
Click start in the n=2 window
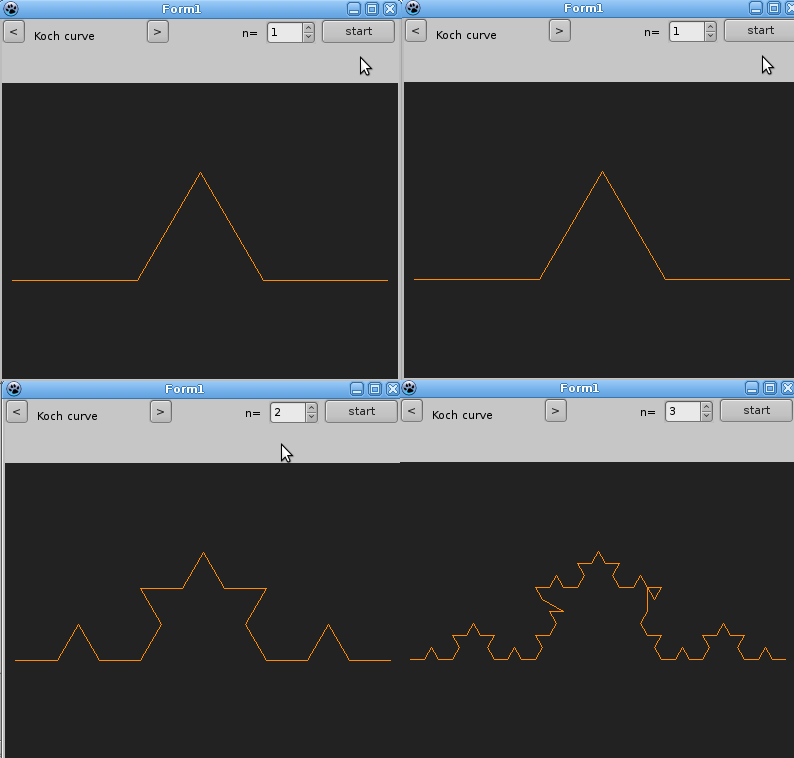tap(361, 411)
